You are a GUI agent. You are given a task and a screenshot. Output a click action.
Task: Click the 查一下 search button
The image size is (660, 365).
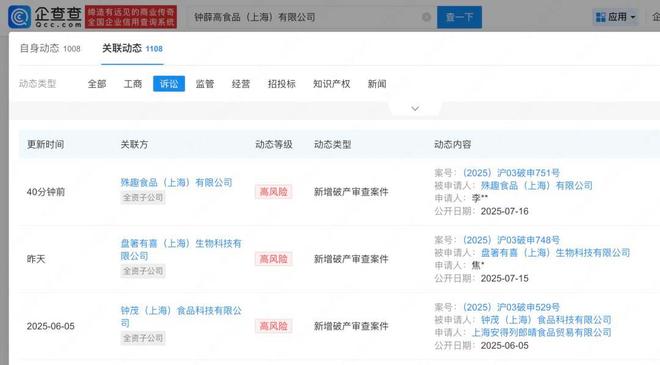click(x=459, y=17)
